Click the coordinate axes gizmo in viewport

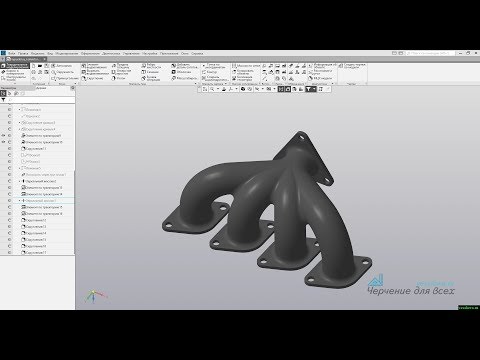point(95,296)
